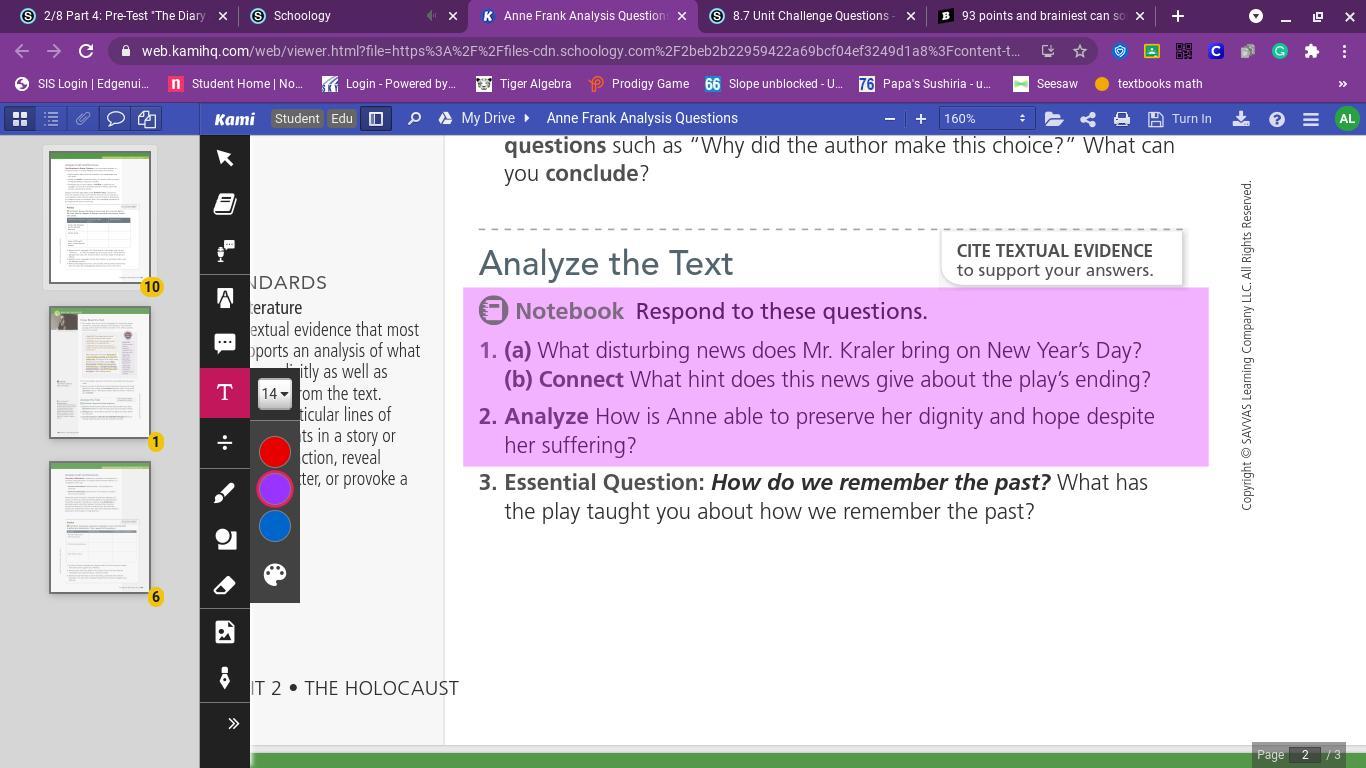
Task: Choose the Drawing brush tool
Action: (225, 493)
